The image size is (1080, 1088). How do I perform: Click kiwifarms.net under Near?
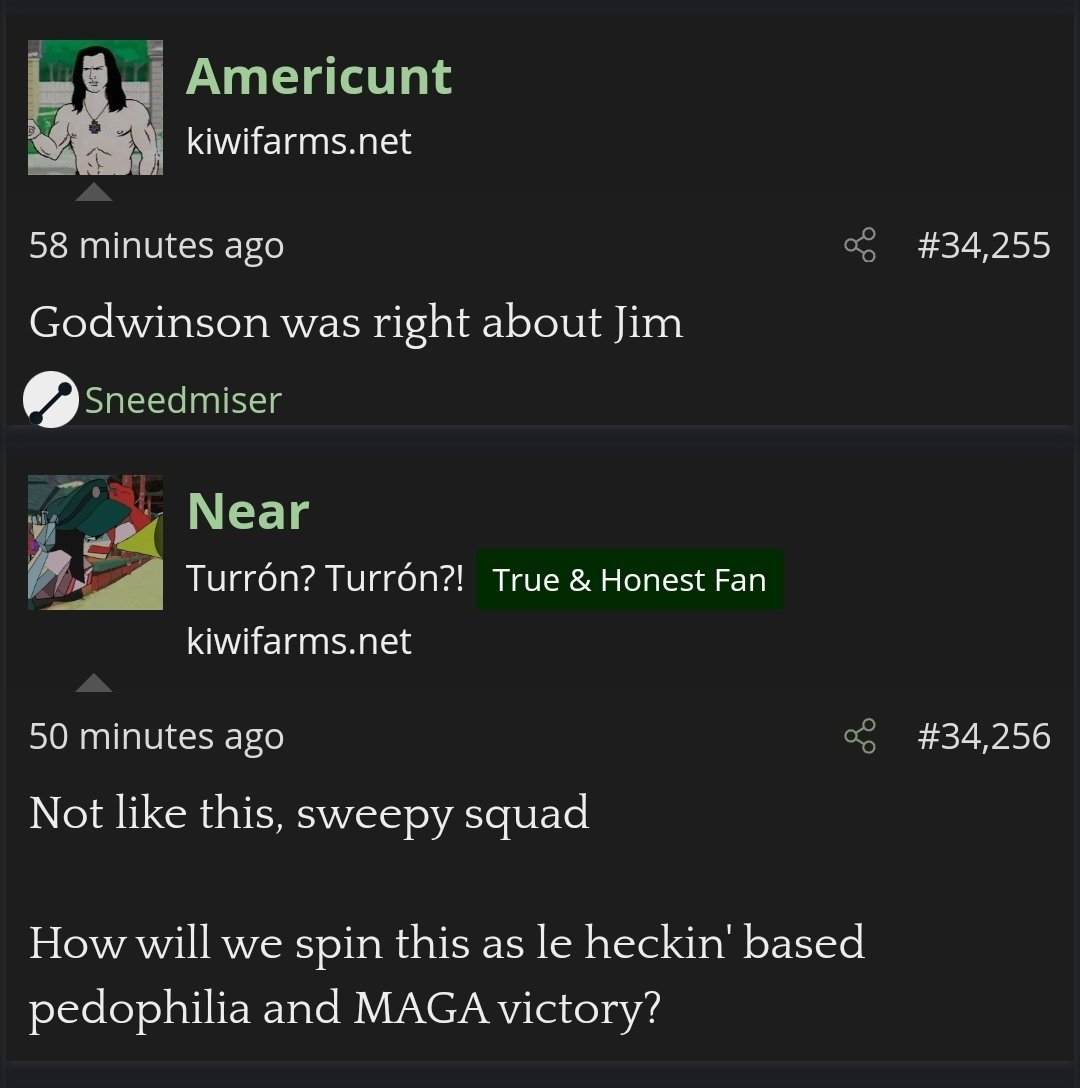[299, 641]
